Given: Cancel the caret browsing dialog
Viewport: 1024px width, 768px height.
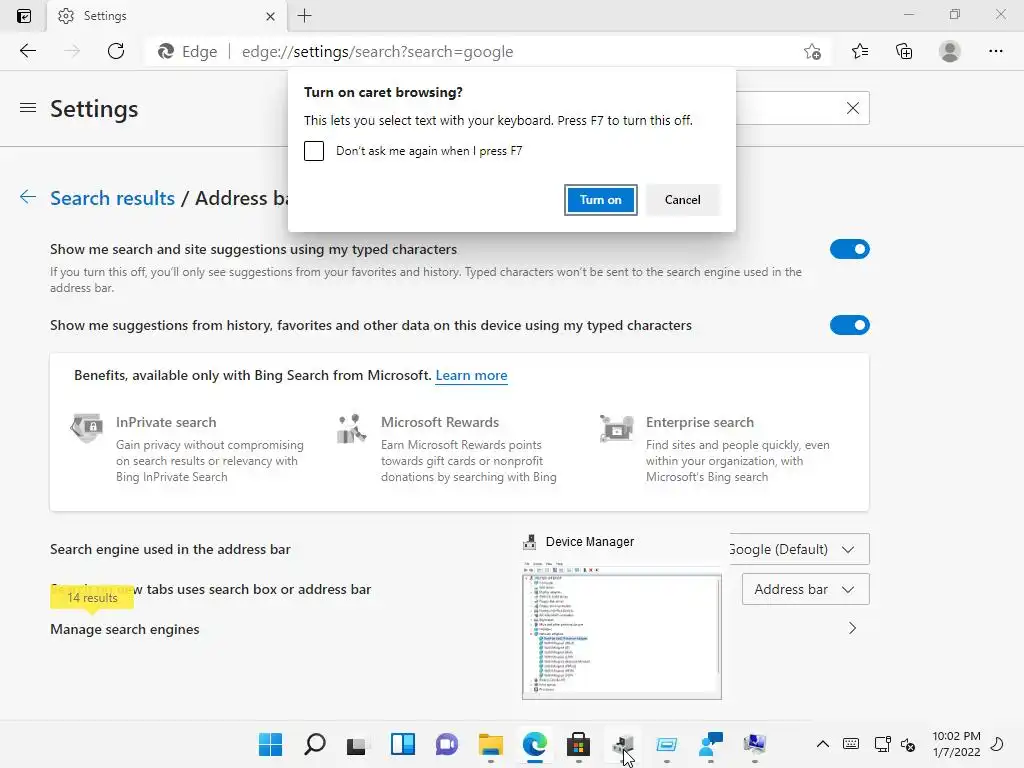Looking at the screenshot, I should pyautogui.click(x=682, y=200).
